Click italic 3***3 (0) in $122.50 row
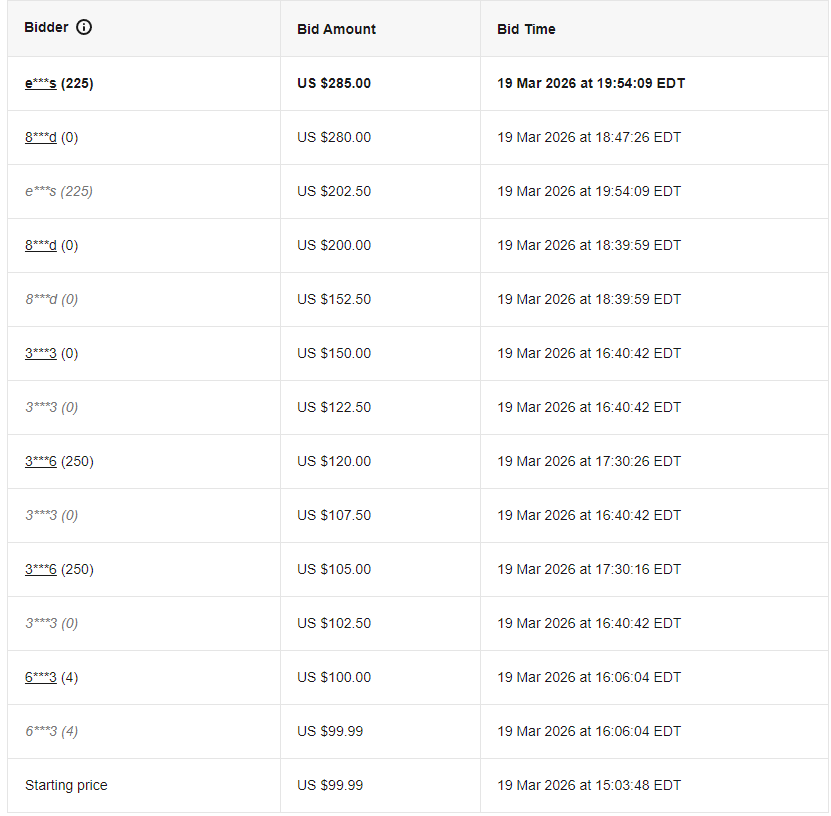This screenshot has width=831, height=816. click(x=51, y=408)
